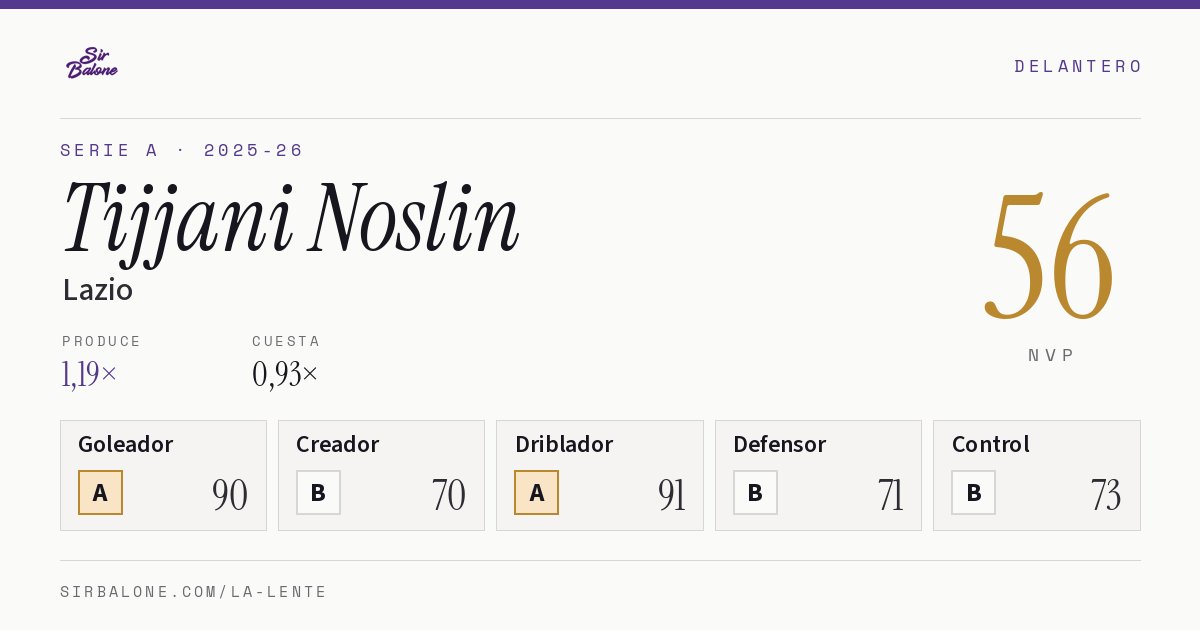1200x630 pixels.
Task: Click the Sir Balone logo
Action: (x=92, y=63)
